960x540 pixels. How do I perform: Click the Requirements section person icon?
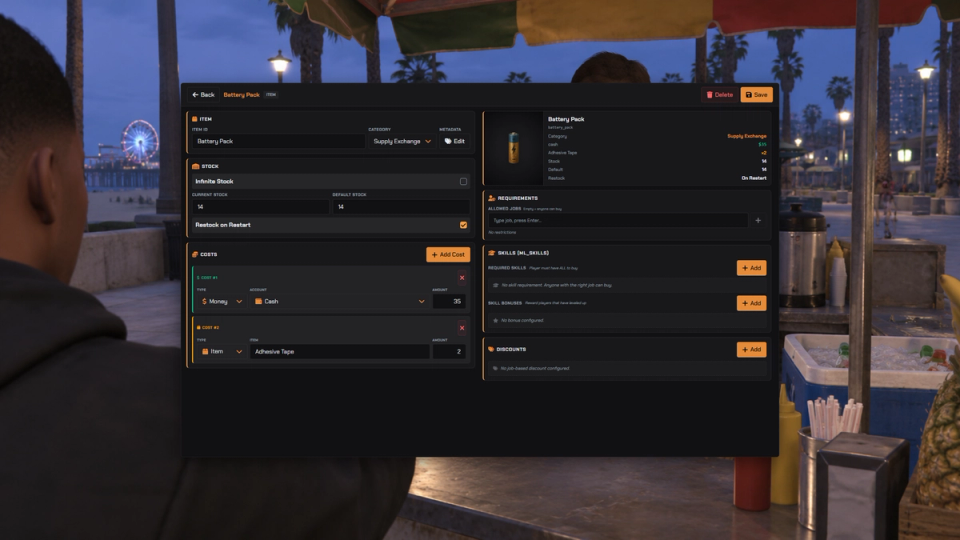(492, 198)
